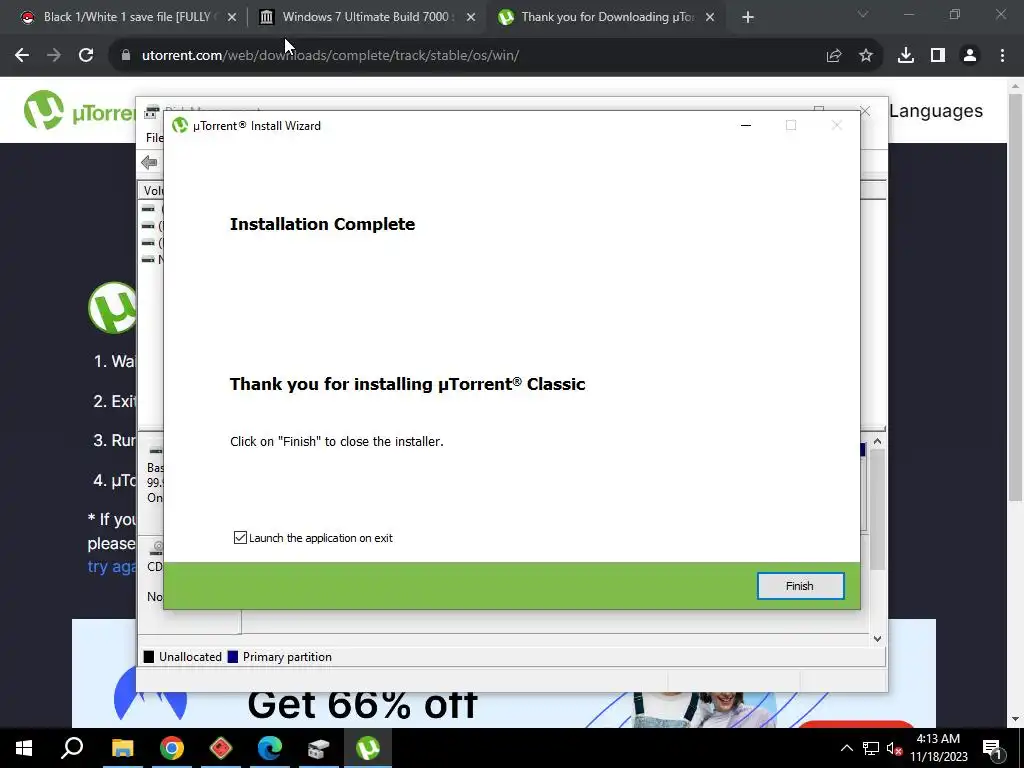The height and width of the screenshot is (768, 1024).
Task: Close the Black 1/White 1 save file tab
Action: [232, 18]
